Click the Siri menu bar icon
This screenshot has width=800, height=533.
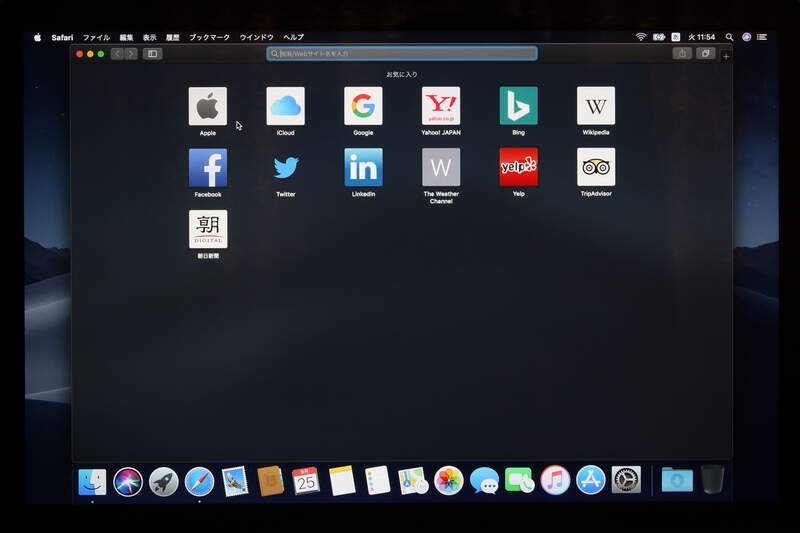(746, 37)
